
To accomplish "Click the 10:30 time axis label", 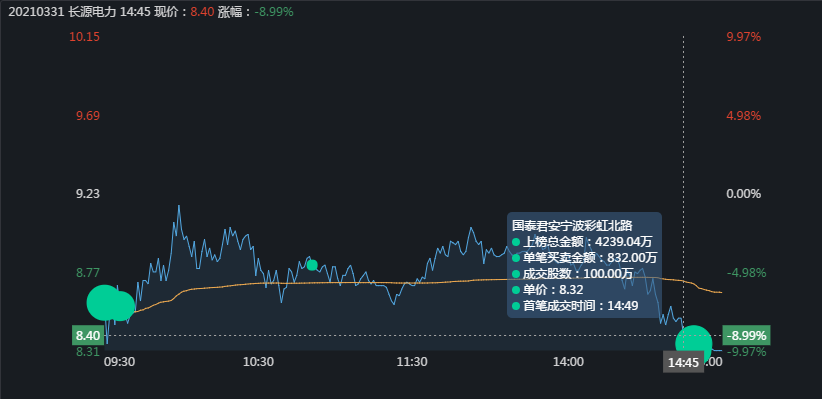I will pyautogui.click(x=257, y=362).
